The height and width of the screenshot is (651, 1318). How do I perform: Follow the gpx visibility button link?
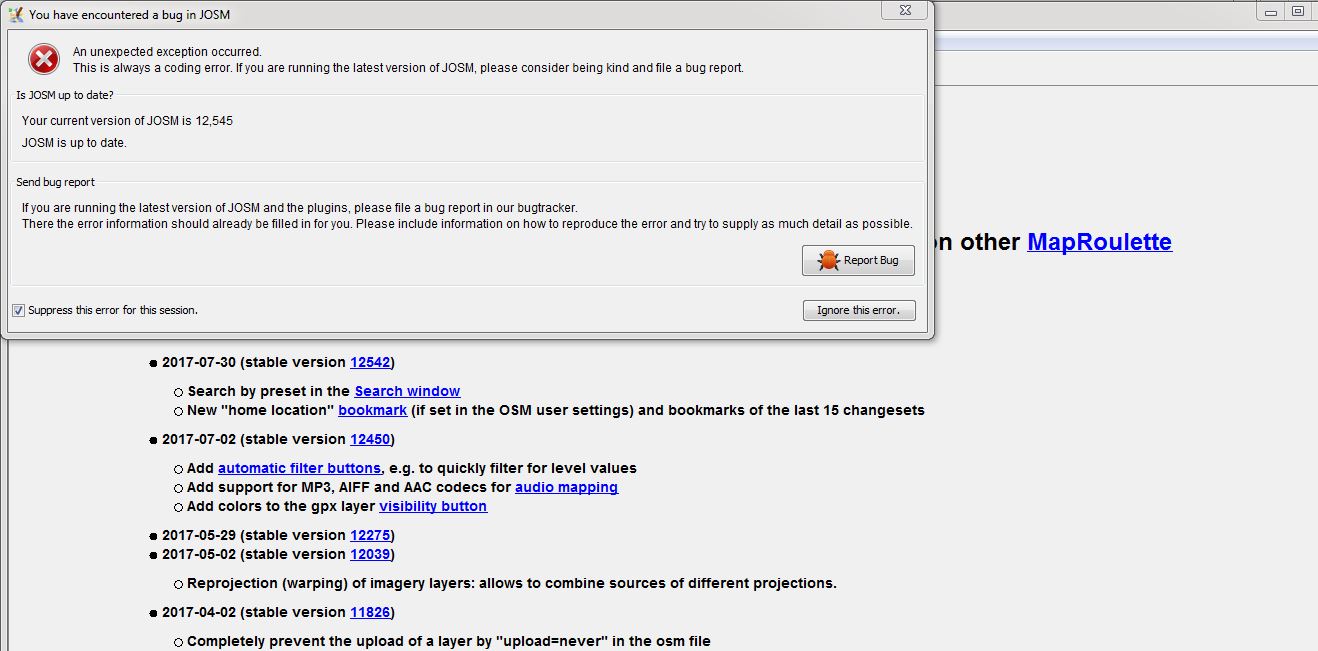pos(433,507)
